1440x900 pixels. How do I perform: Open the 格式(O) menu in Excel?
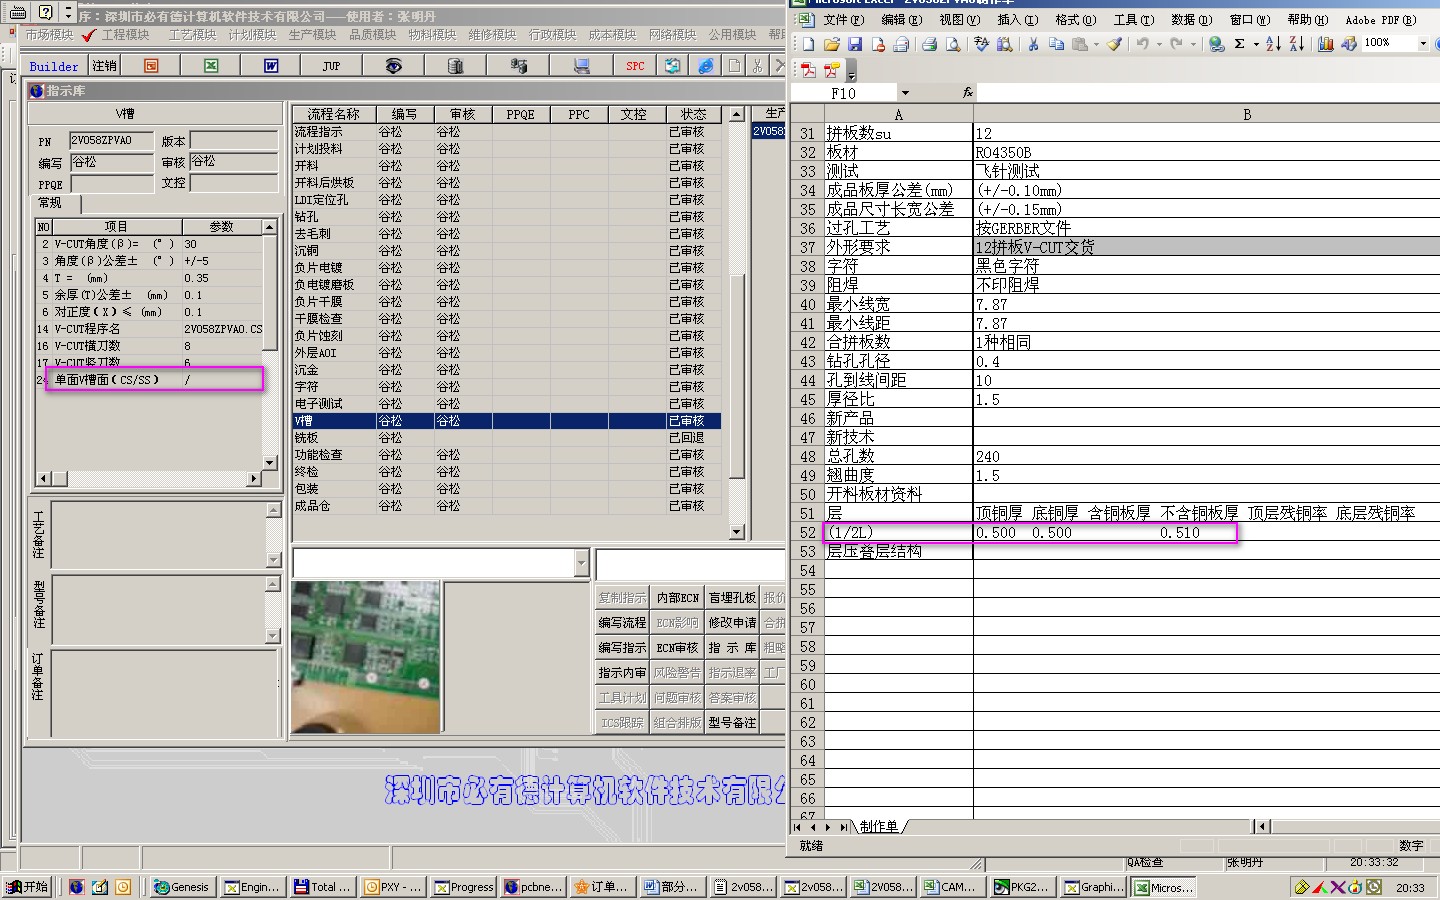tap(1075, 20)
